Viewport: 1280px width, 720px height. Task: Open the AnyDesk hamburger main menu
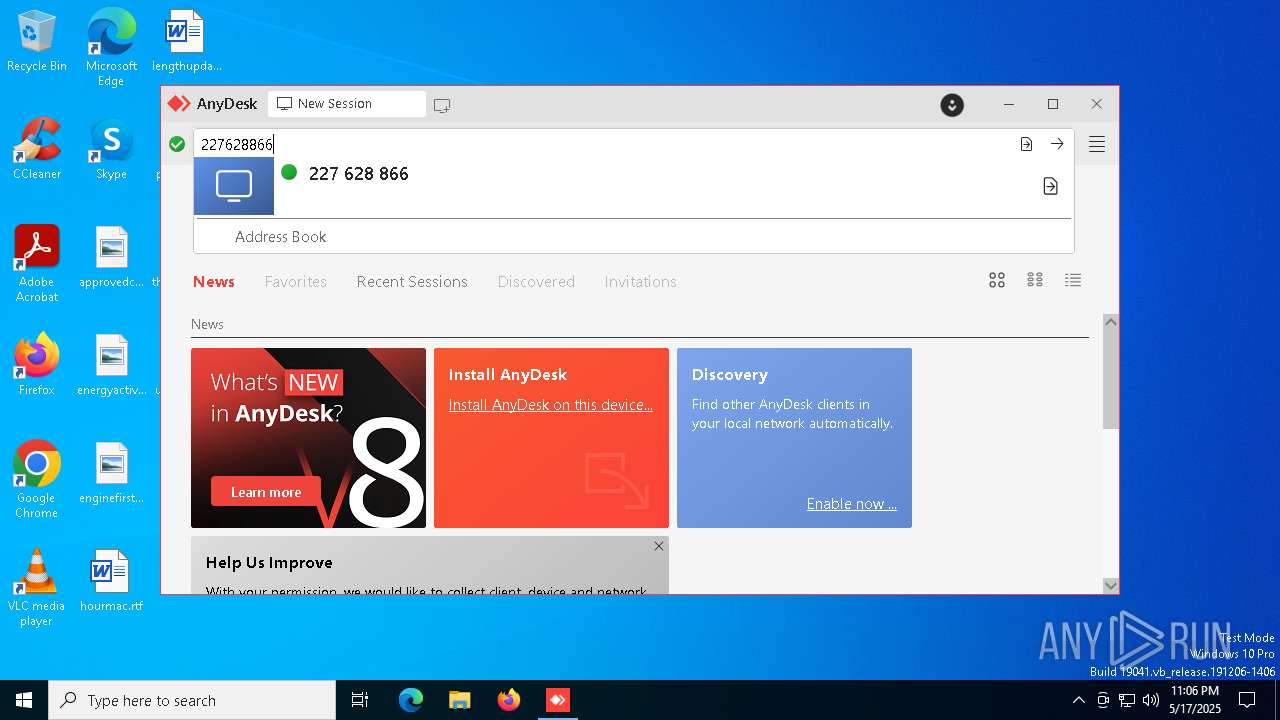[x=1097, y=144]
